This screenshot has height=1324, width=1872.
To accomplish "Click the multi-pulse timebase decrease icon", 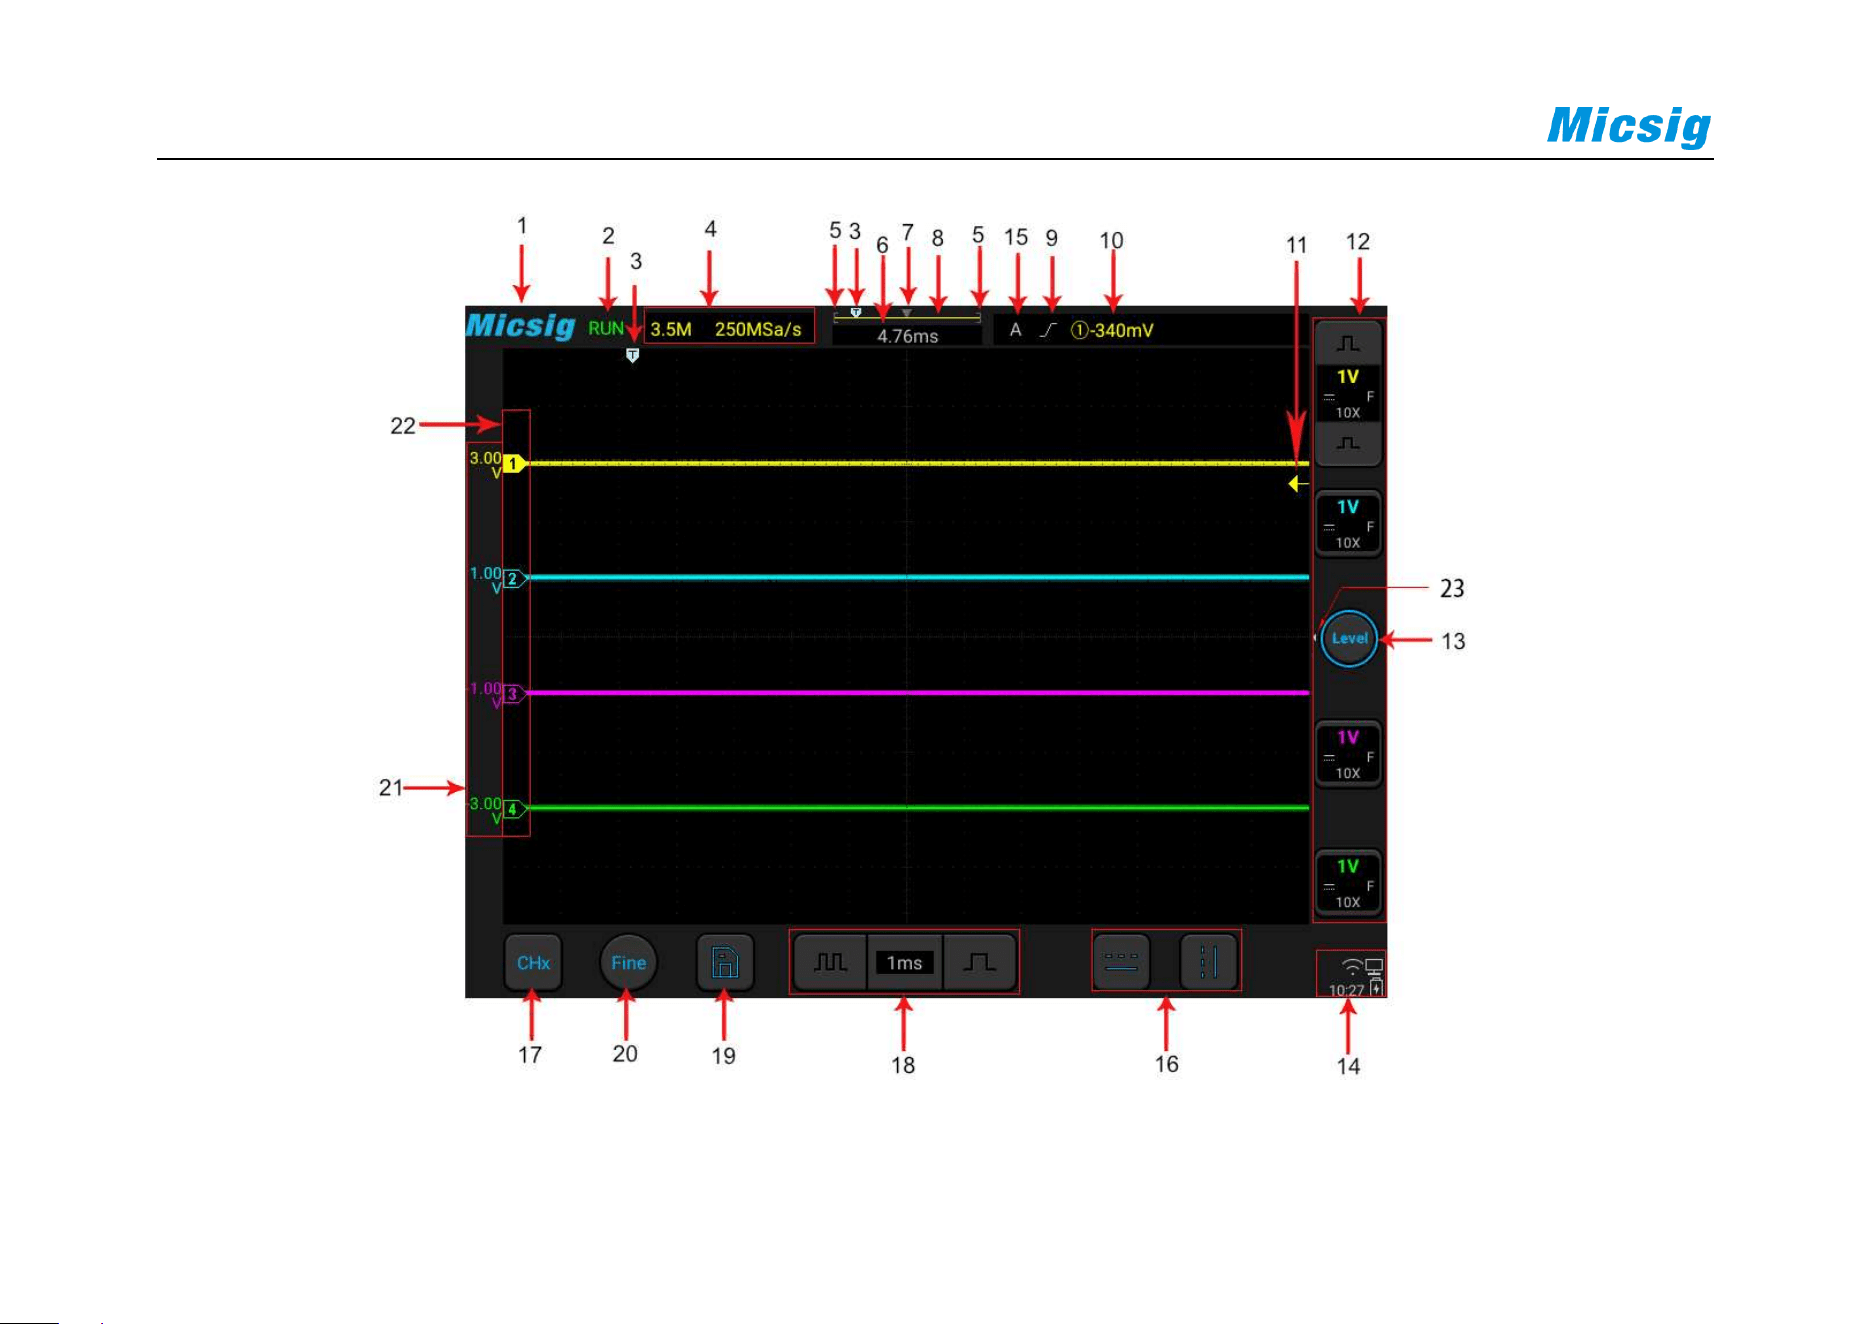I will 830,962.
